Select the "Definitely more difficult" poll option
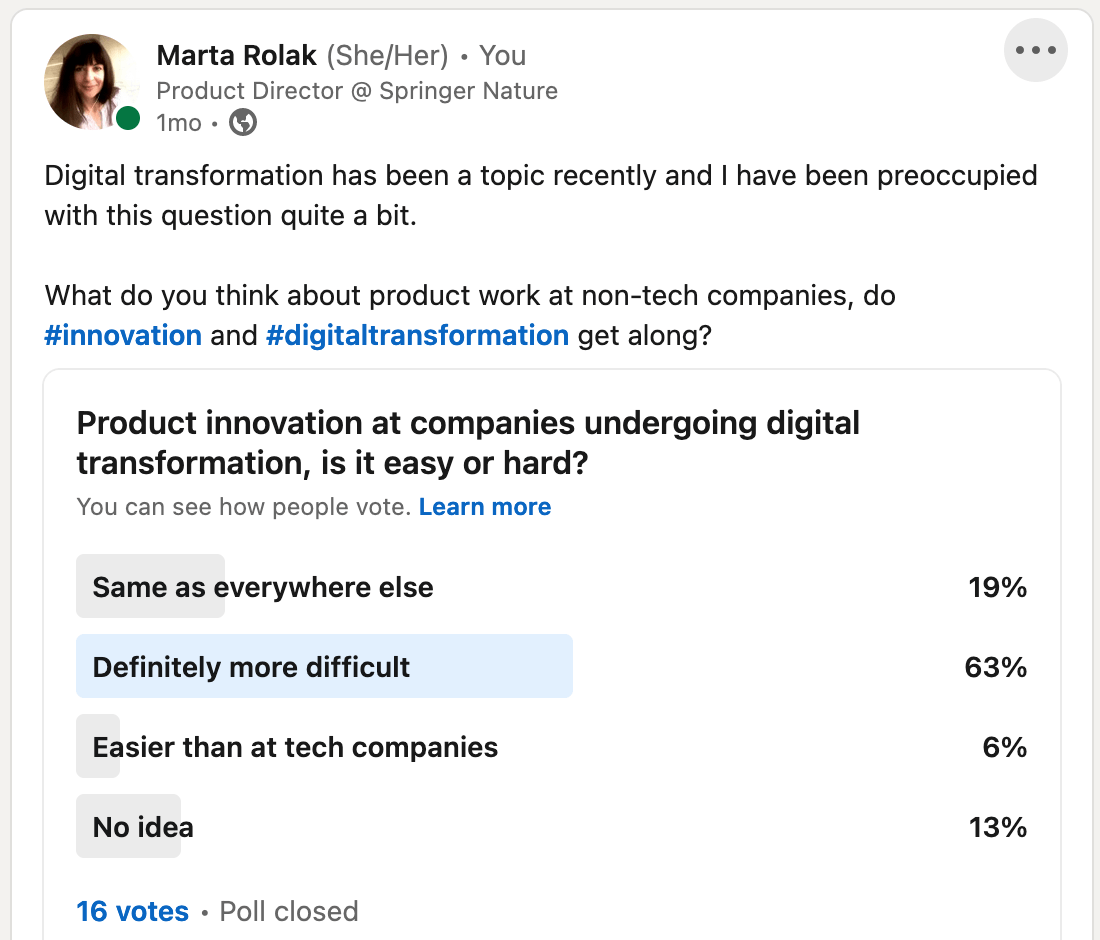Viewport: 1100px width, 940px height. [x=252, y=667]
